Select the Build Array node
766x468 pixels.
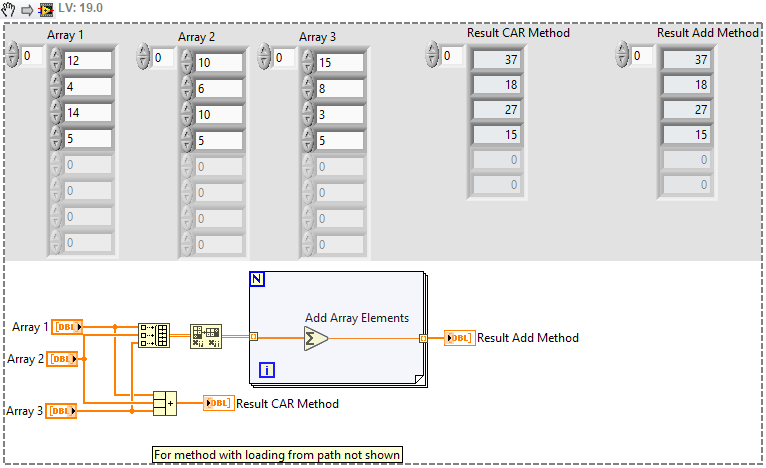(154, 335)
